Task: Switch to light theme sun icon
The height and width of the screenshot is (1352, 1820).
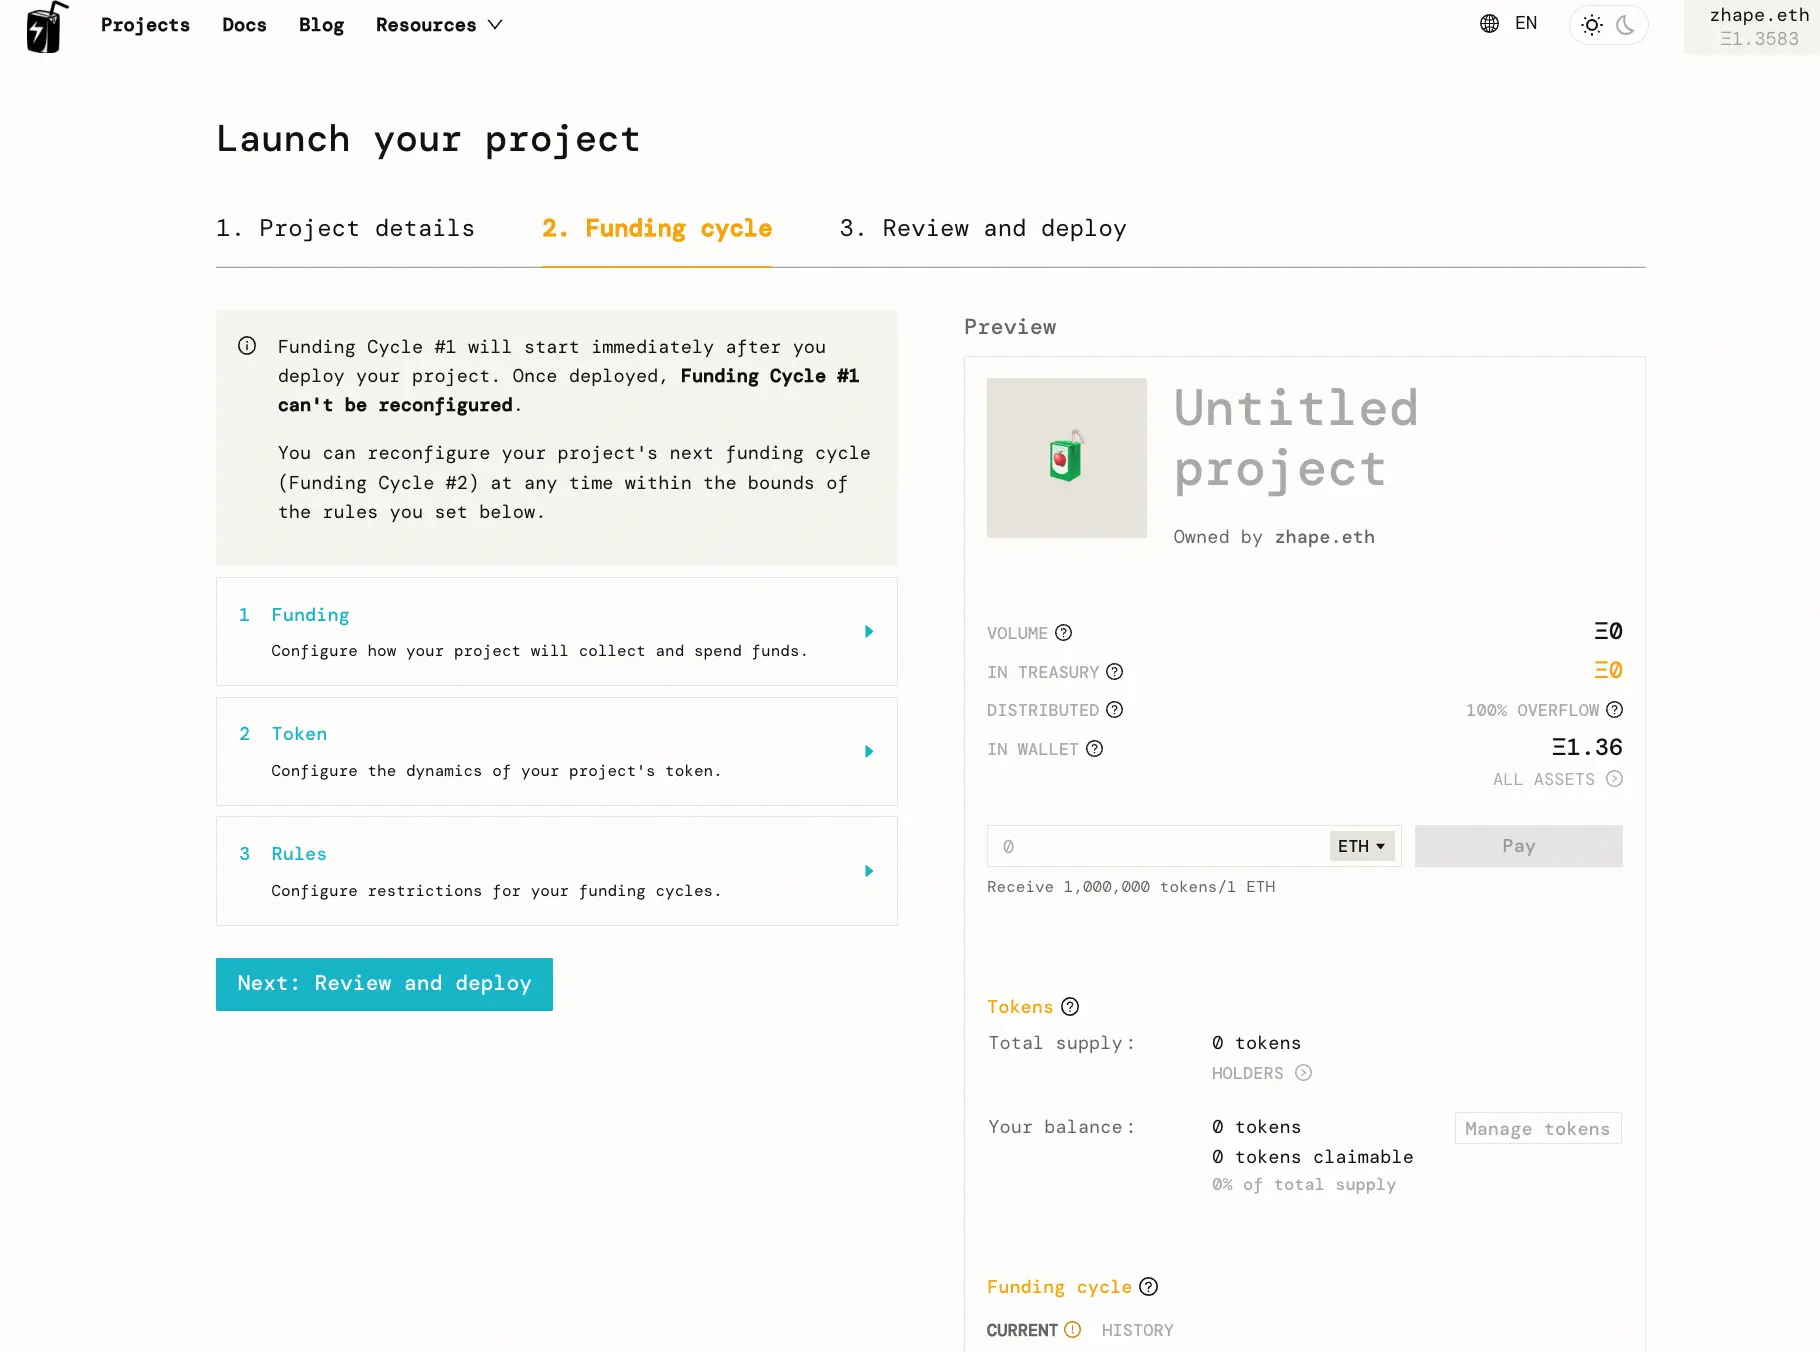Action: tap(1592, 25)
